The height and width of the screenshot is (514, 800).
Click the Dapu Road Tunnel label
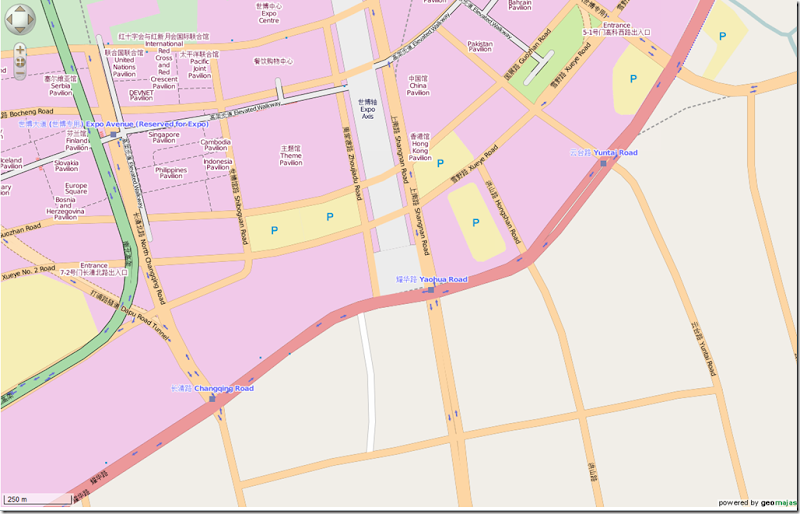(130, 315)
